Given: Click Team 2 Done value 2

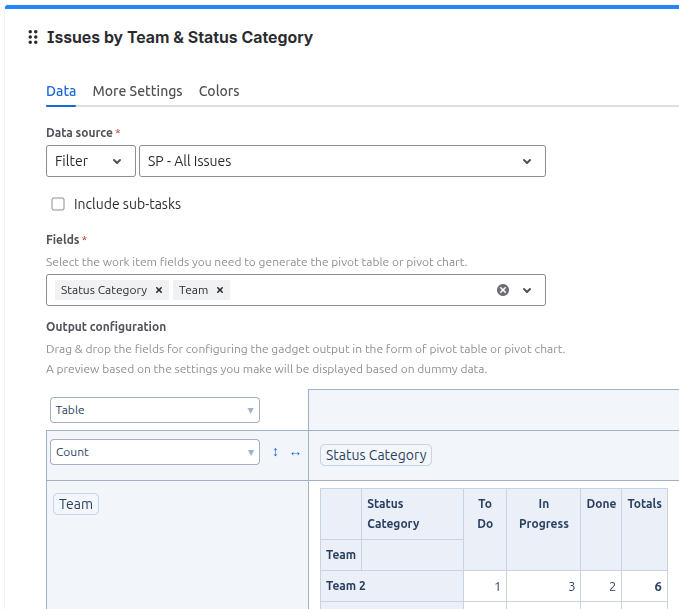Looking at the screenshot, I should [601, 586].
